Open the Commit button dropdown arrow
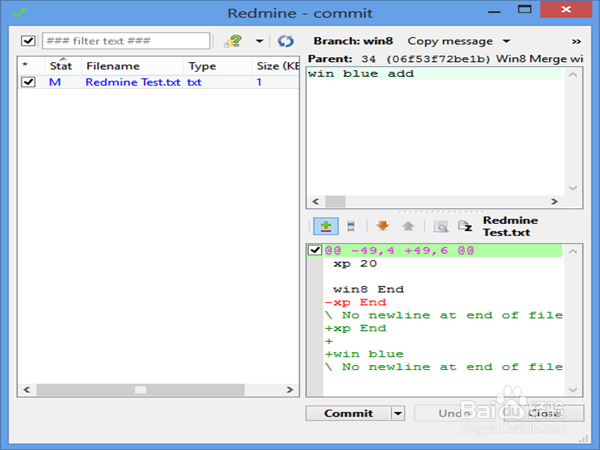 [398, 413]
